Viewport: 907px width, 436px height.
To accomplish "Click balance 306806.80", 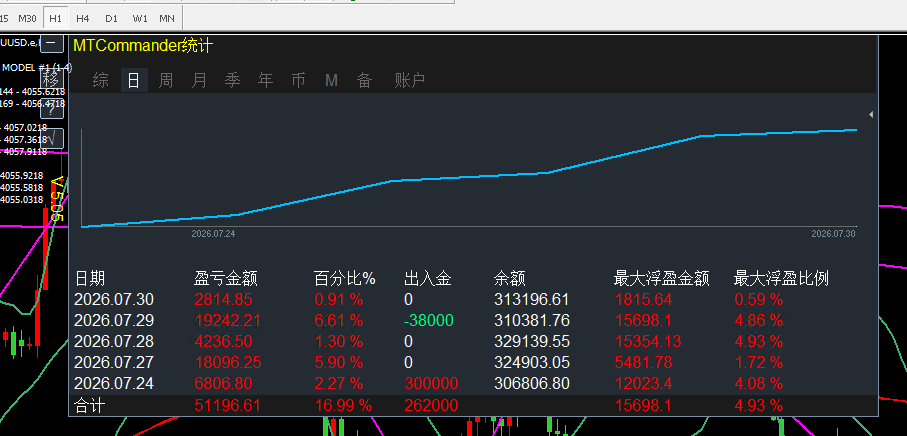I will point(532,383).
